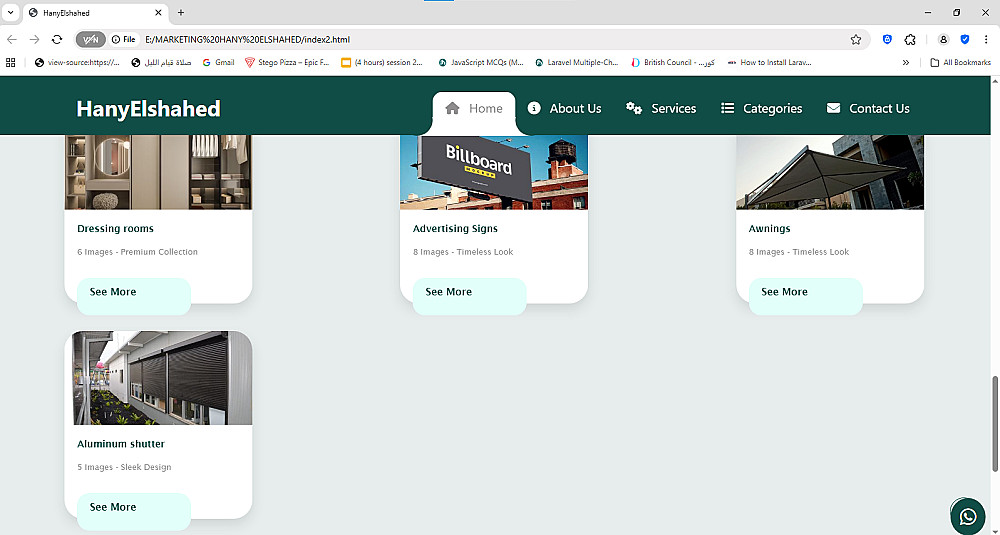Click the Home house icon in navbar
1000x535 pixels.
pyautogui.click(x=452, y=108)
